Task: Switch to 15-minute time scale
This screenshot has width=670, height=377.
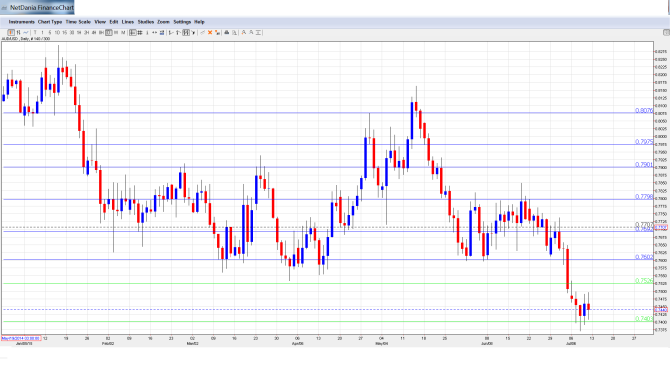Action: pos(65,32)
